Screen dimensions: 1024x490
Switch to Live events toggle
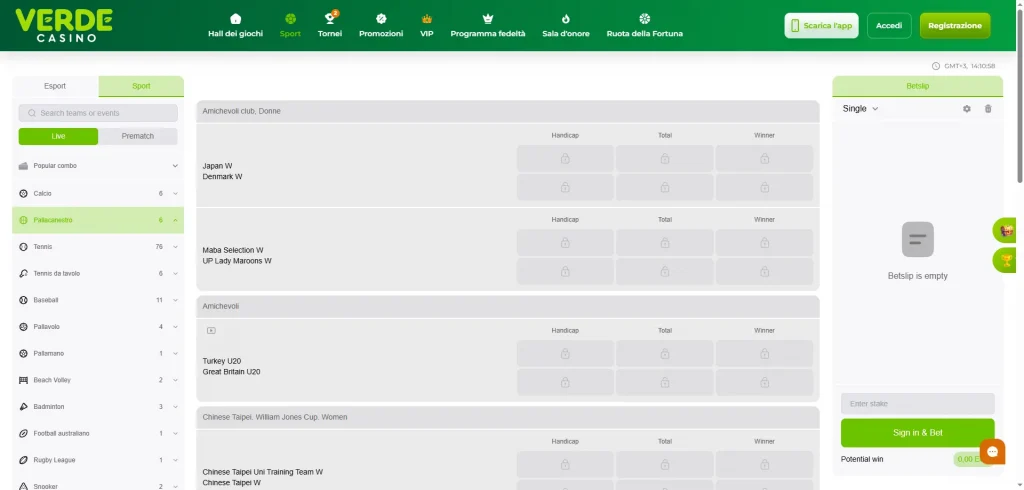point(58,137)
